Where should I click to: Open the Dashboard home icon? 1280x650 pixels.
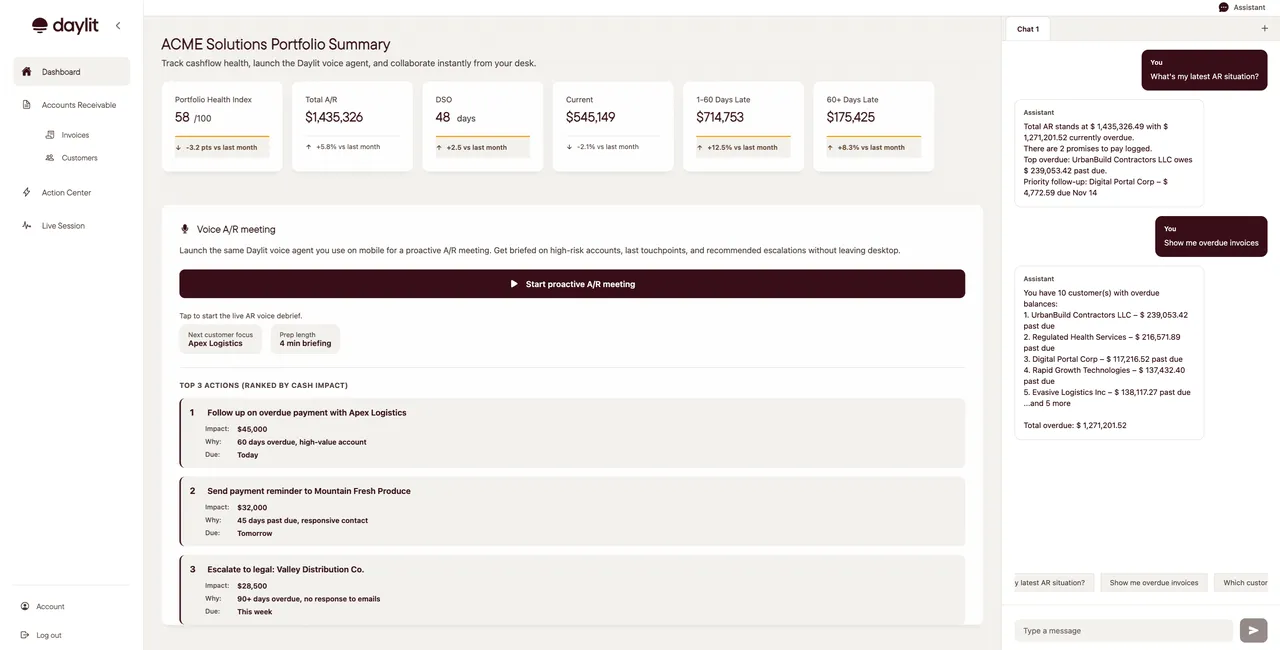(26, 72)
